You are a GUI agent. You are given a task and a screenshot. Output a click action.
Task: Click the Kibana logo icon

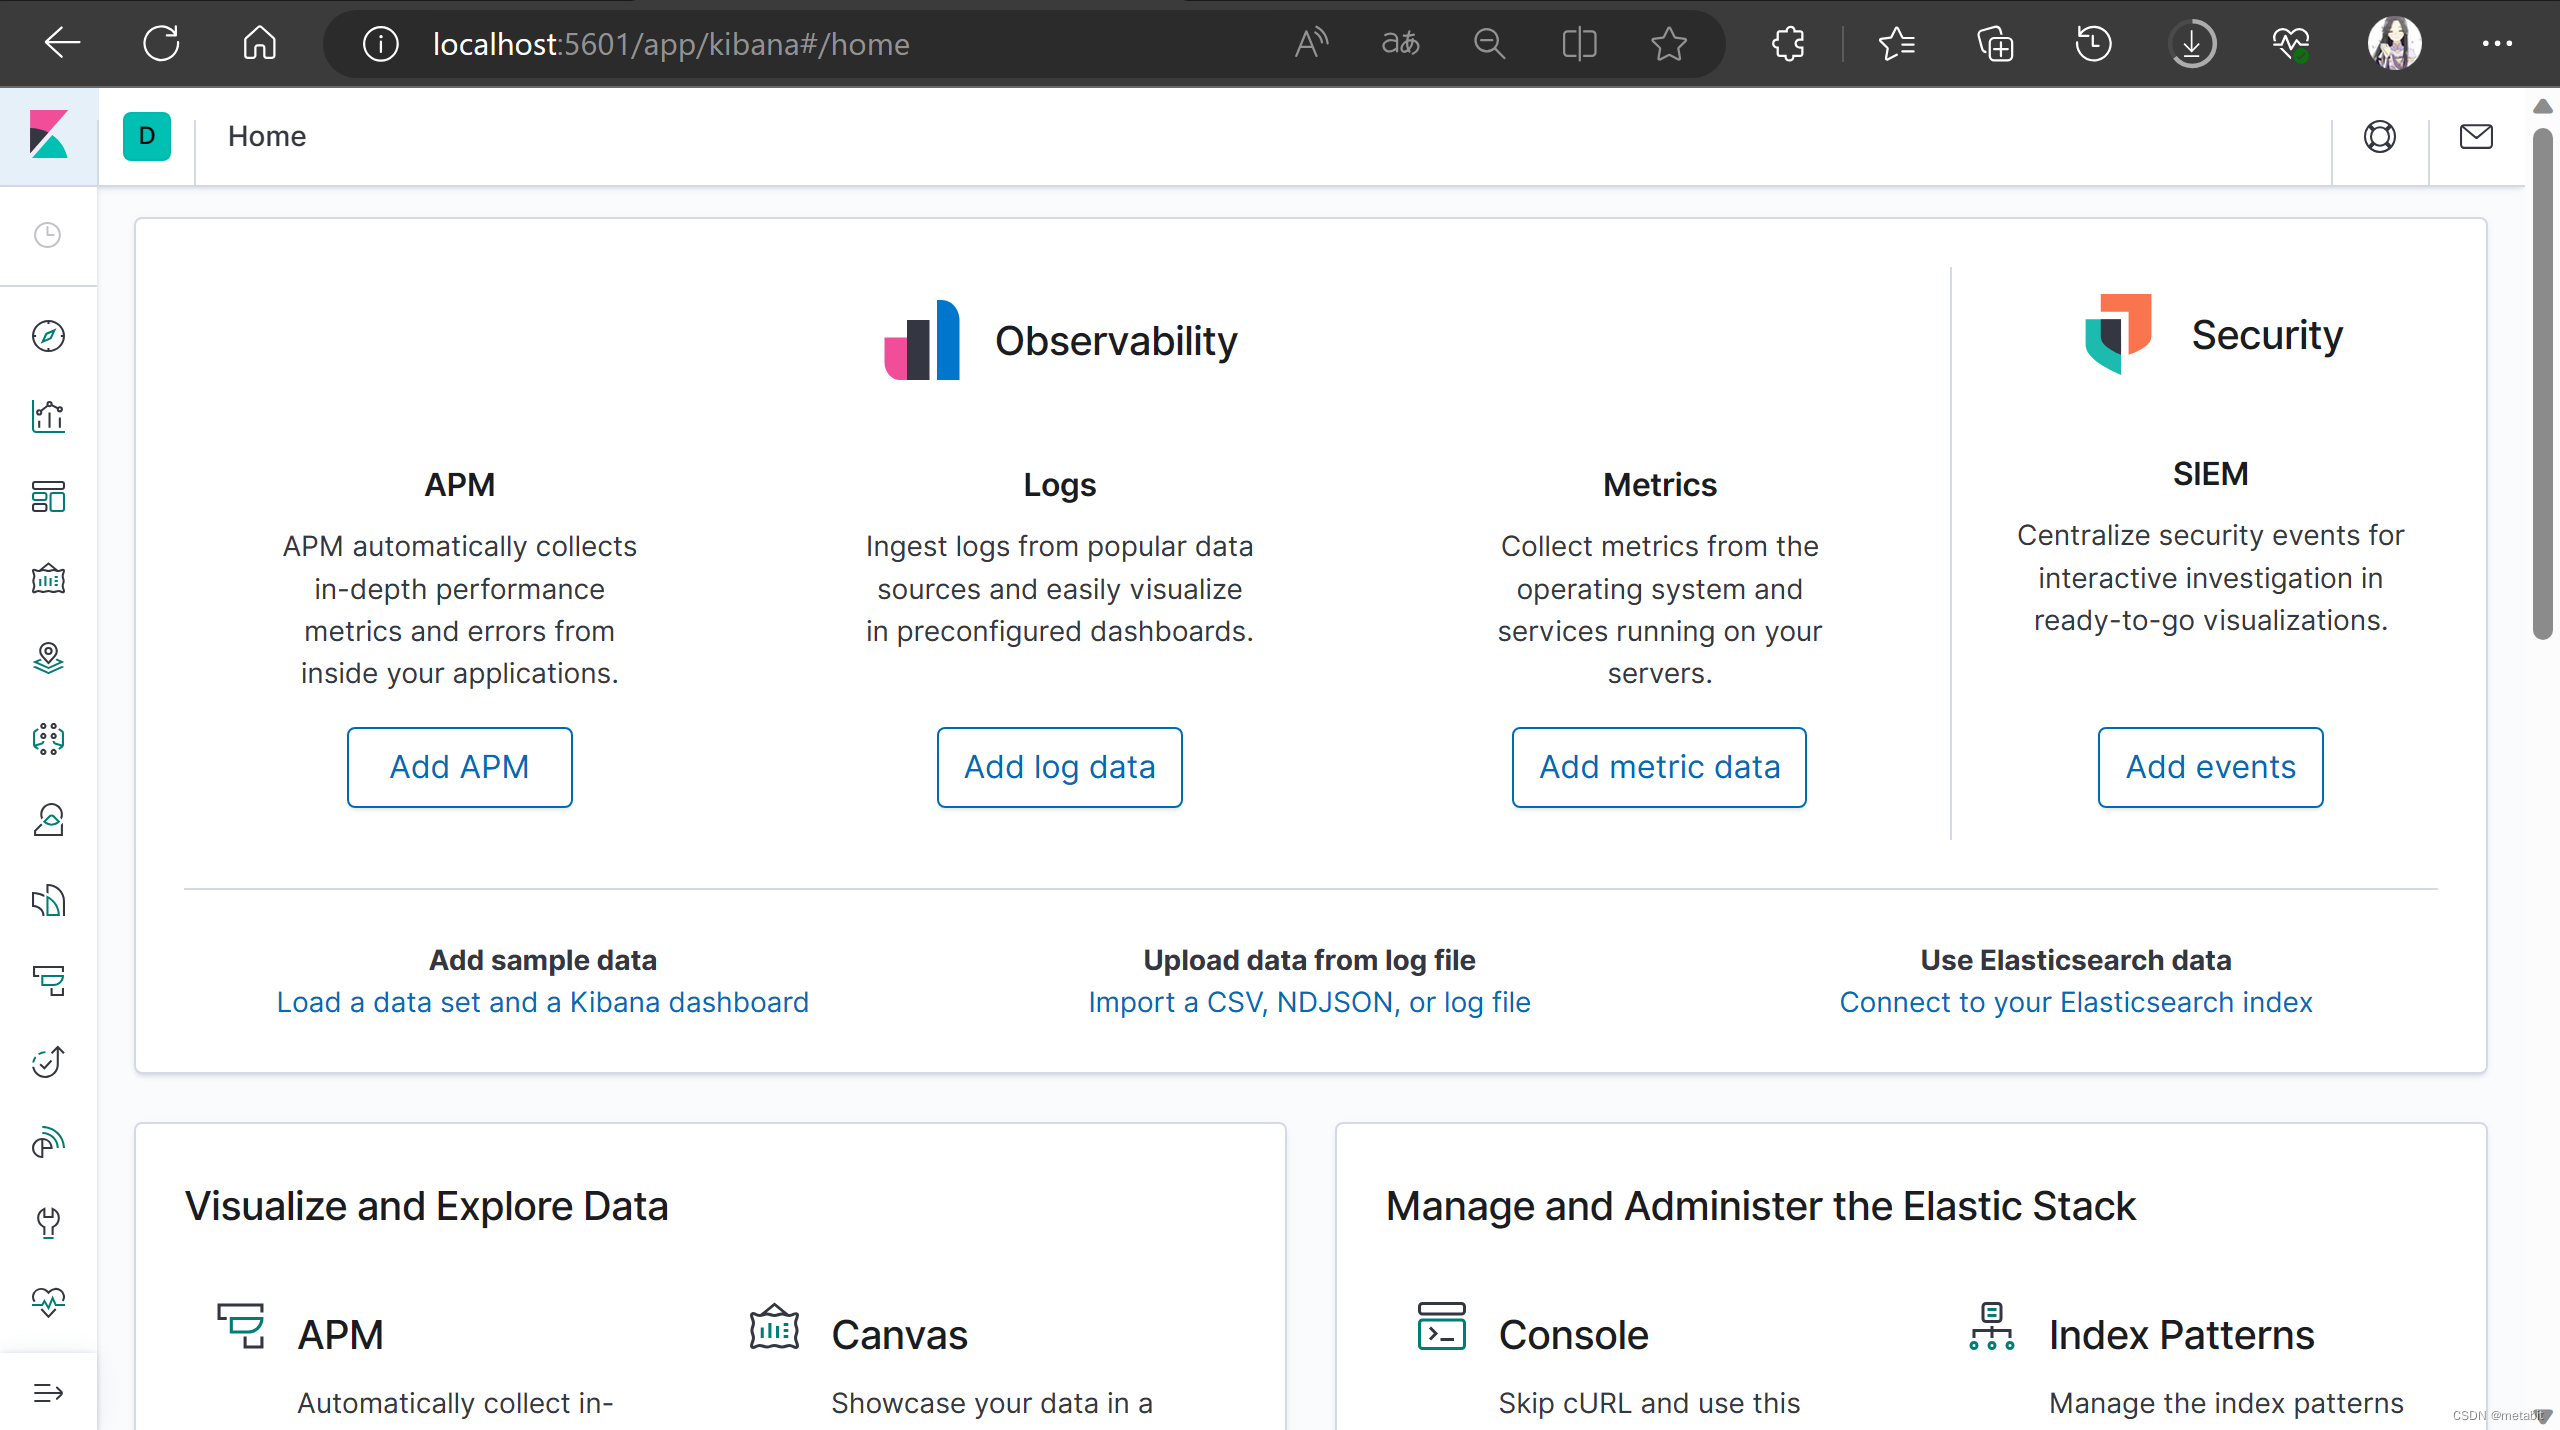tap(48, 135)
